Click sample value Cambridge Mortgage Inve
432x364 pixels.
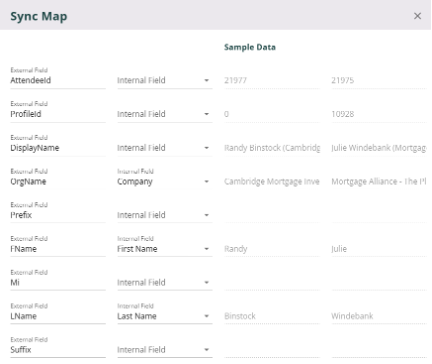pos(272,181)
